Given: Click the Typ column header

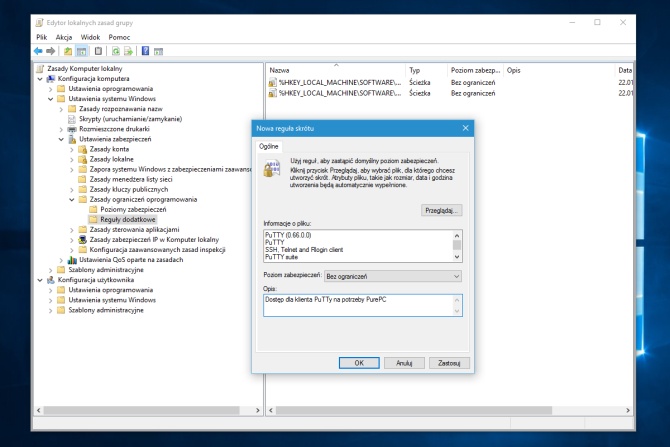Looking at the screenshot, I should 426,70.
